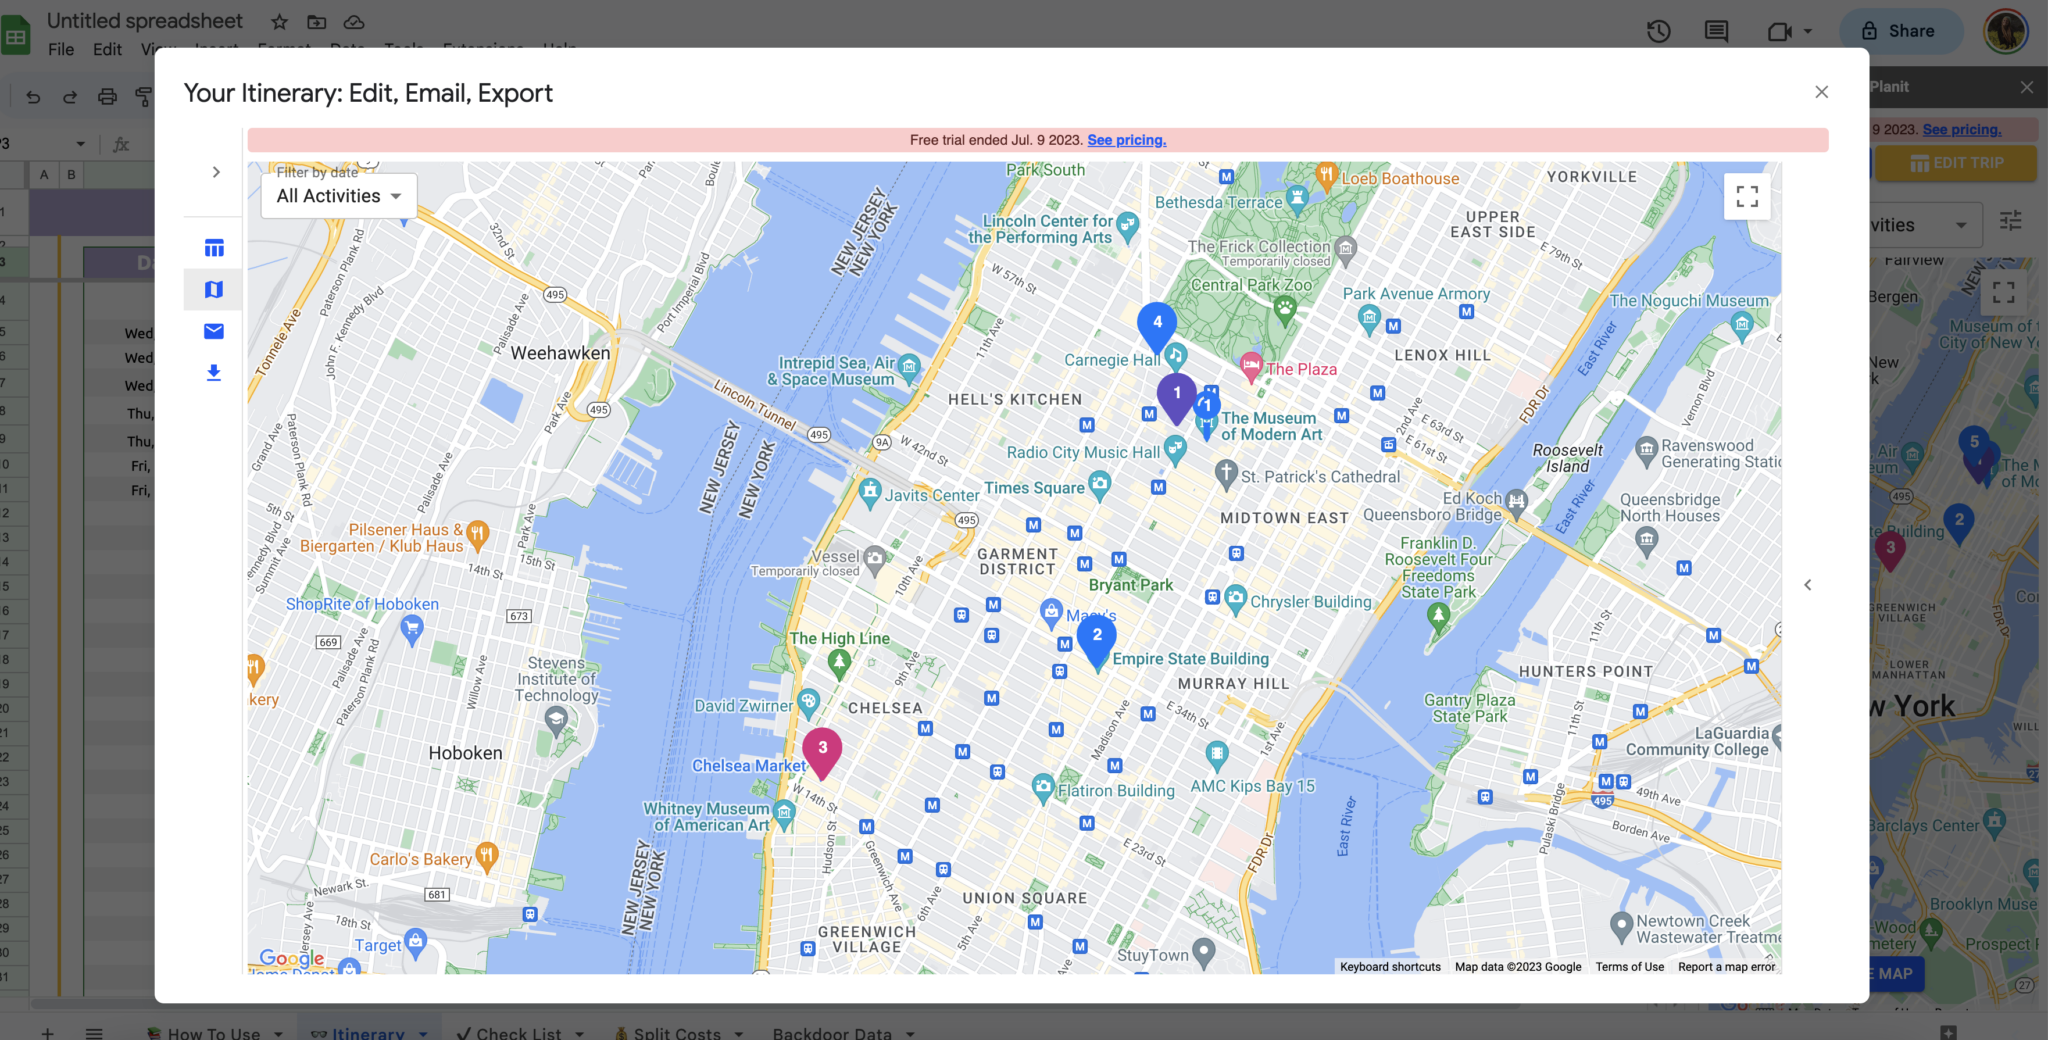Click the download export icon
Image resolution: width=2048 pixels, height=1040 pixels.
click(x=214, y=373)
